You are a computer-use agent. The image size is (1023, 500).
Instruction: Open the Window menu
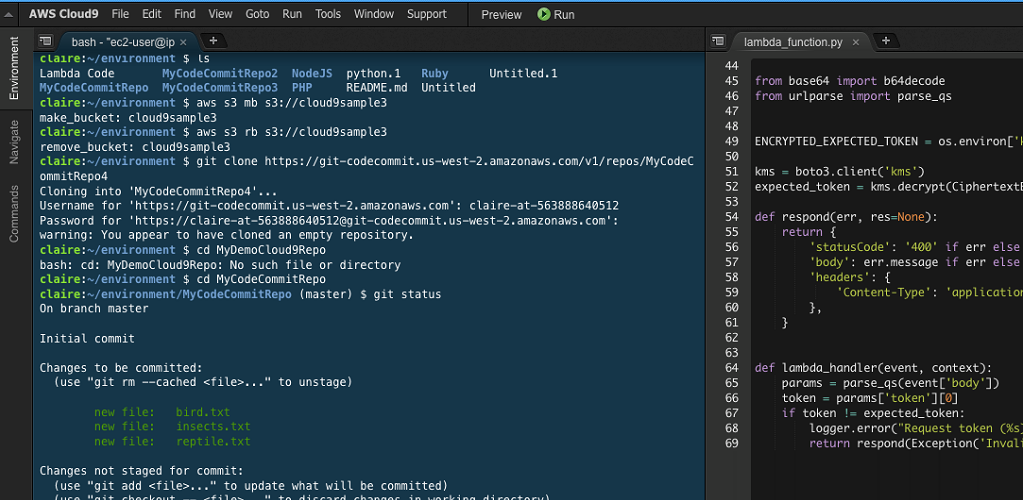point(374,14)
